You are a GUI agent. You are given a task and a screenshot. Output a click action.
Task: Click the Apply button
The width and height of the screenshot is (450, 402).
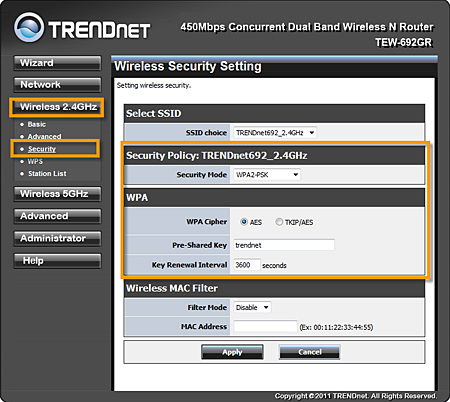[232, 352]
